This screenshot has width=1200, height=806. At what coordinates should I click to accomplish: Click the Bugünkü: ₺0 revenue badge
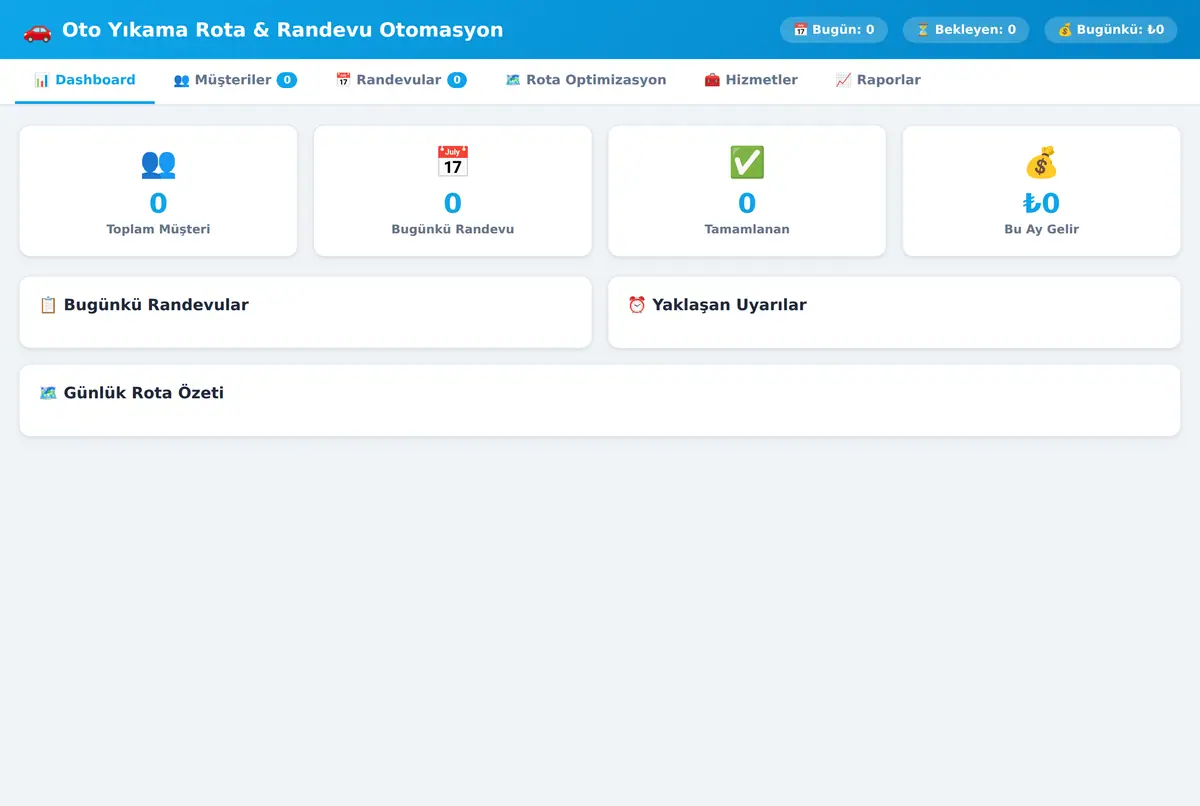point(1111,30)
